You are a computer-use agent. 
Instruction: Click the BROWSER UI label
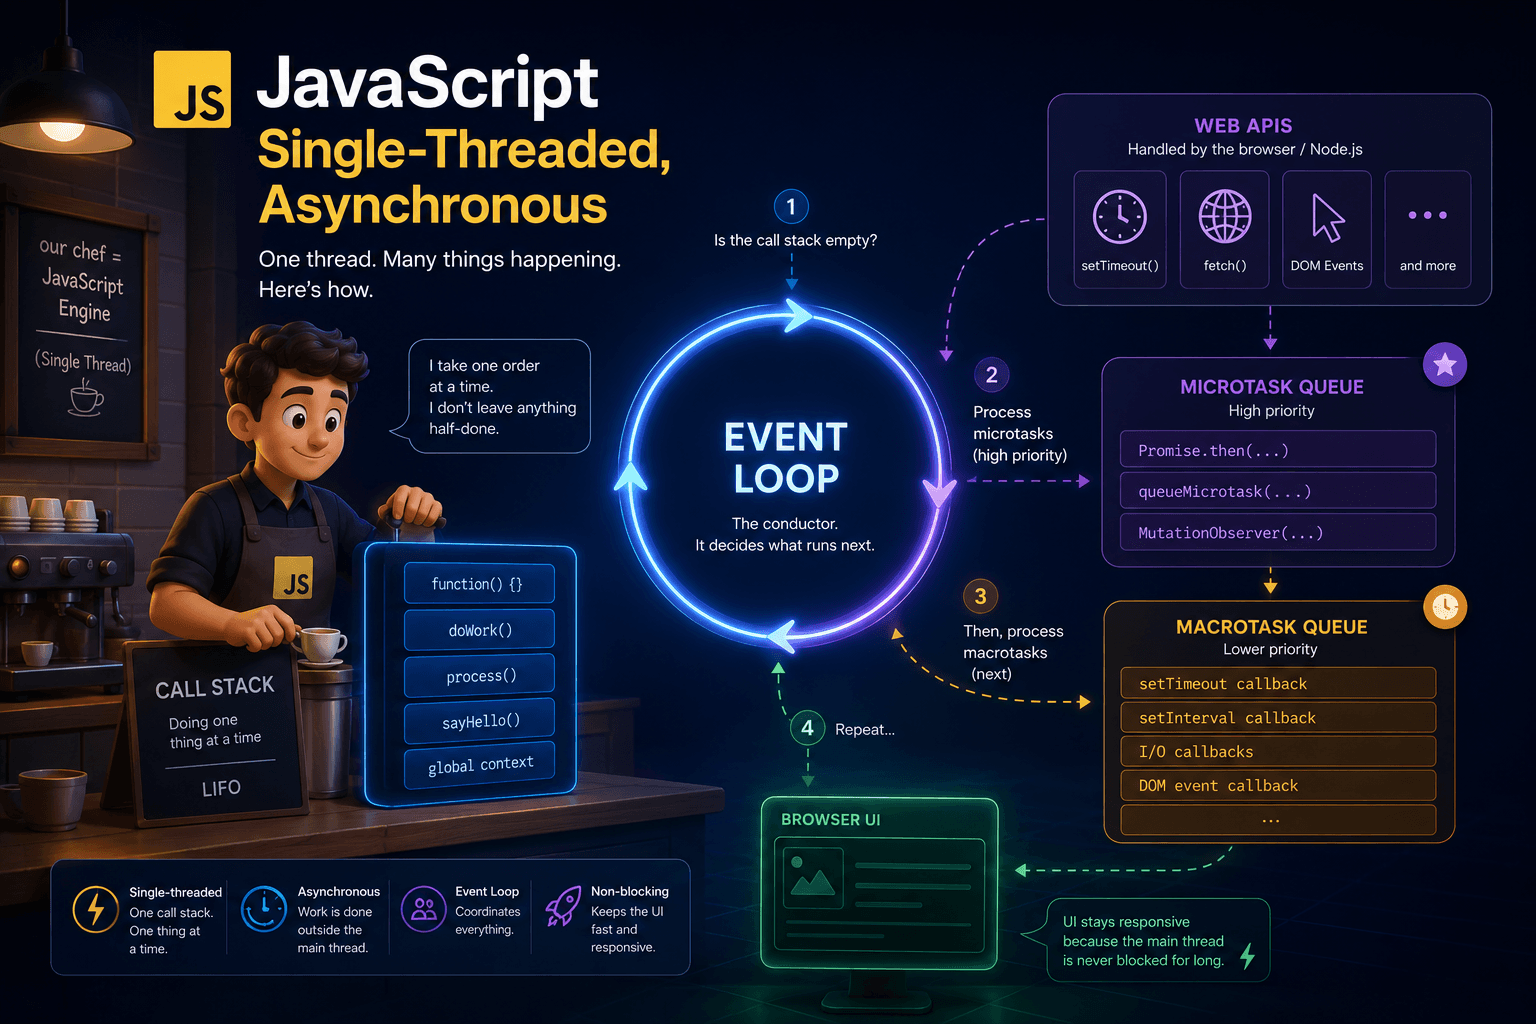(x=830, y=819)
